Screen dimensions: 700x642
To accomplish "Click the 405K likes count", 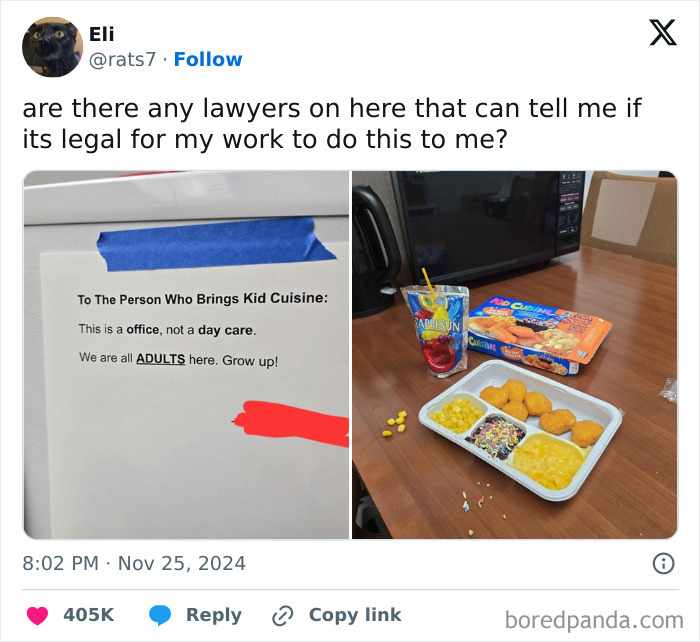I will coord(88,615).
